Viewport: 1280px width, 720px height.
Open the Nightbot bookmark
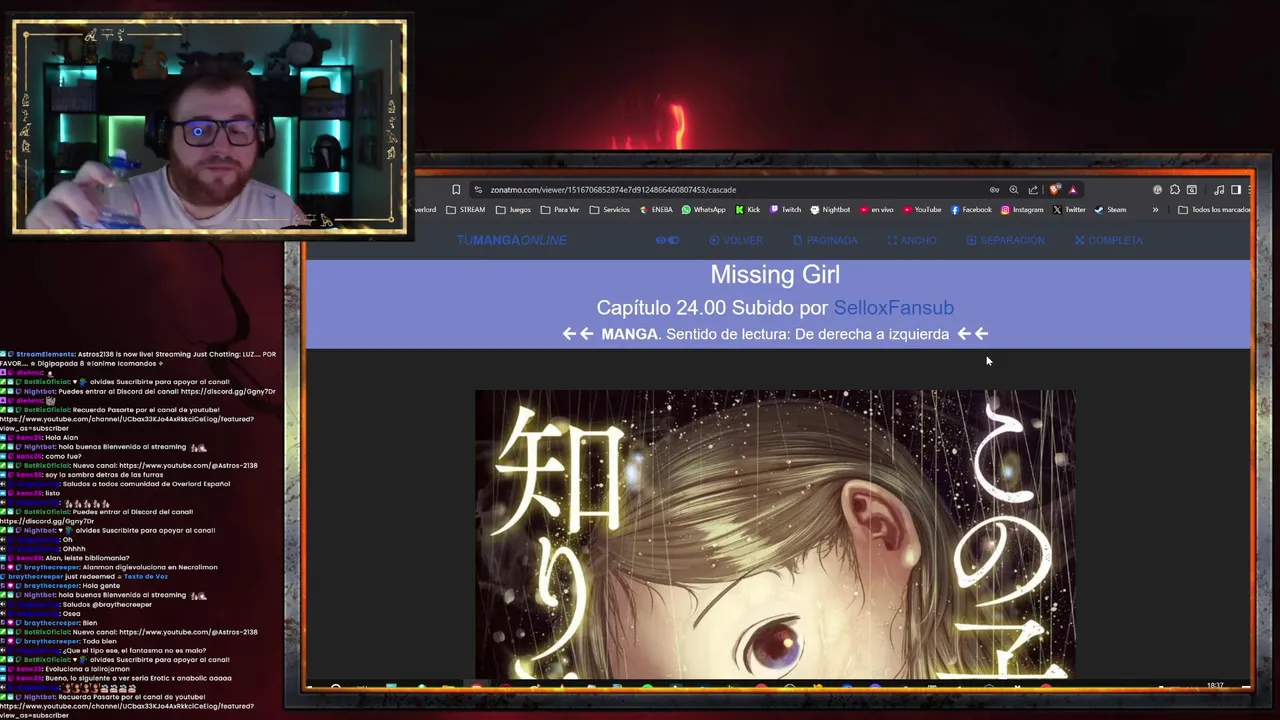click(x=830, y=210)
